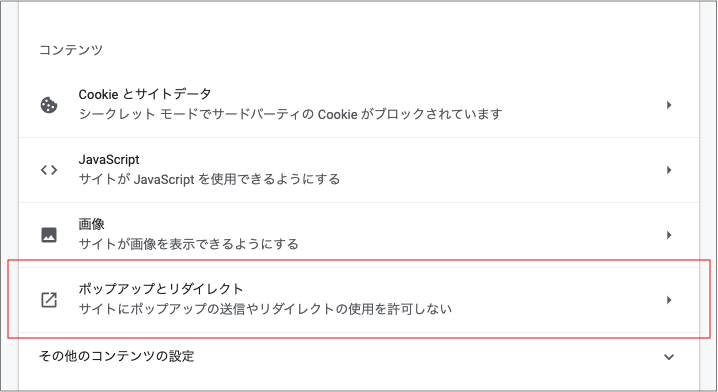Click the popup 許可しない description text
718x392 pixels.
[x=265, y=309]
